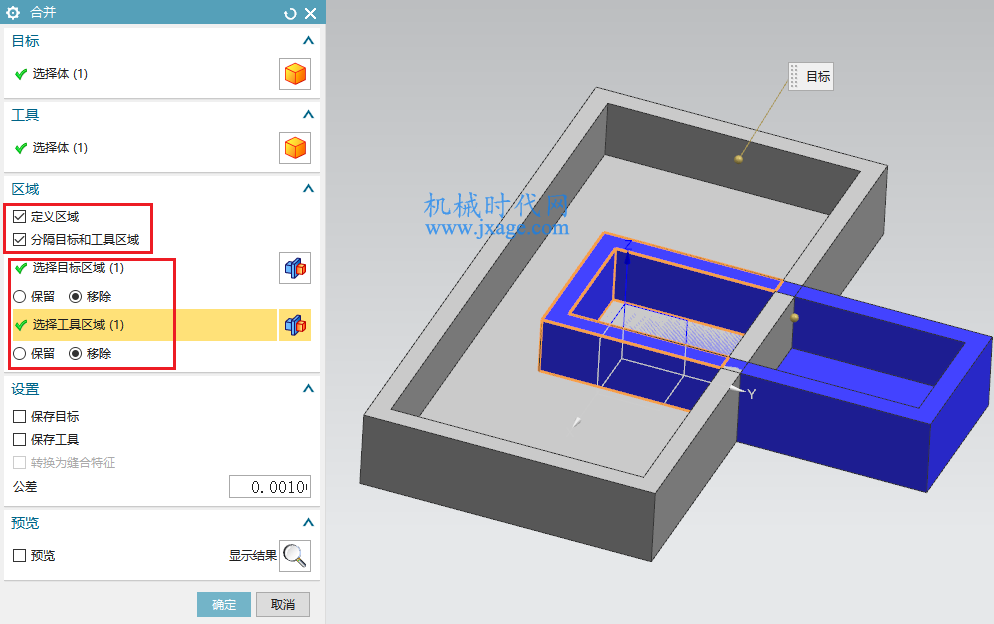
Task: Click the 选择体 (1) row under 目标
Action: [145, 74]
